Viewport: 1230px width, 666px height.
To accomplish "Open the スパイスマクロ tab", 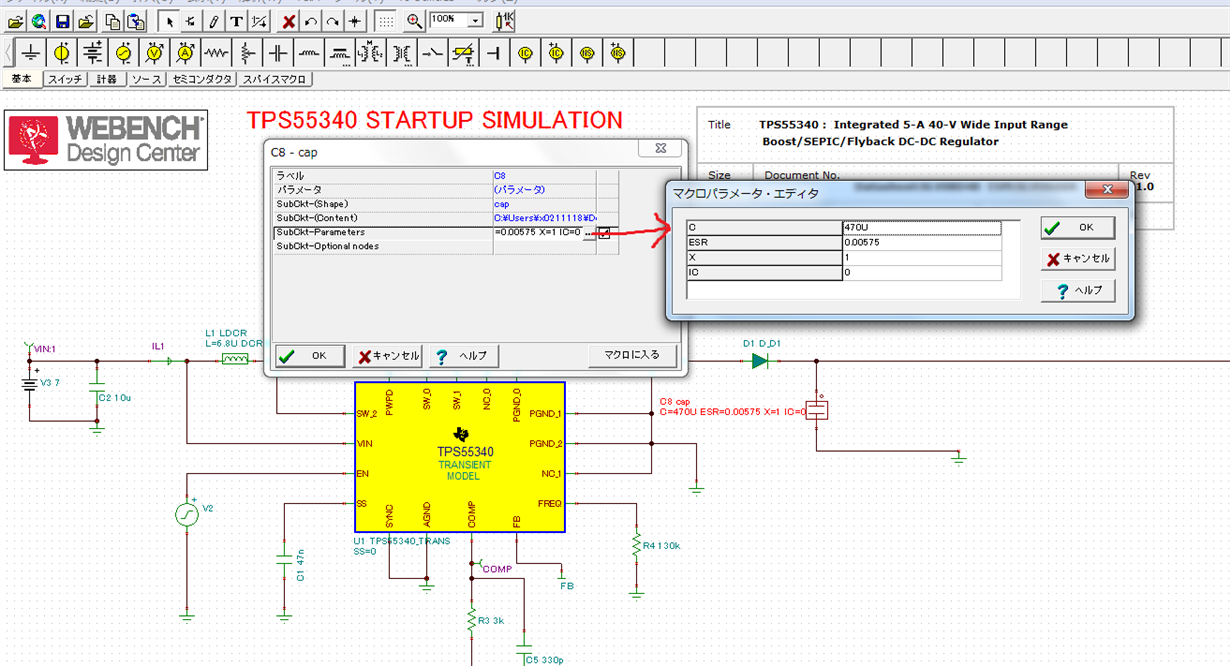I will (275, 79).
